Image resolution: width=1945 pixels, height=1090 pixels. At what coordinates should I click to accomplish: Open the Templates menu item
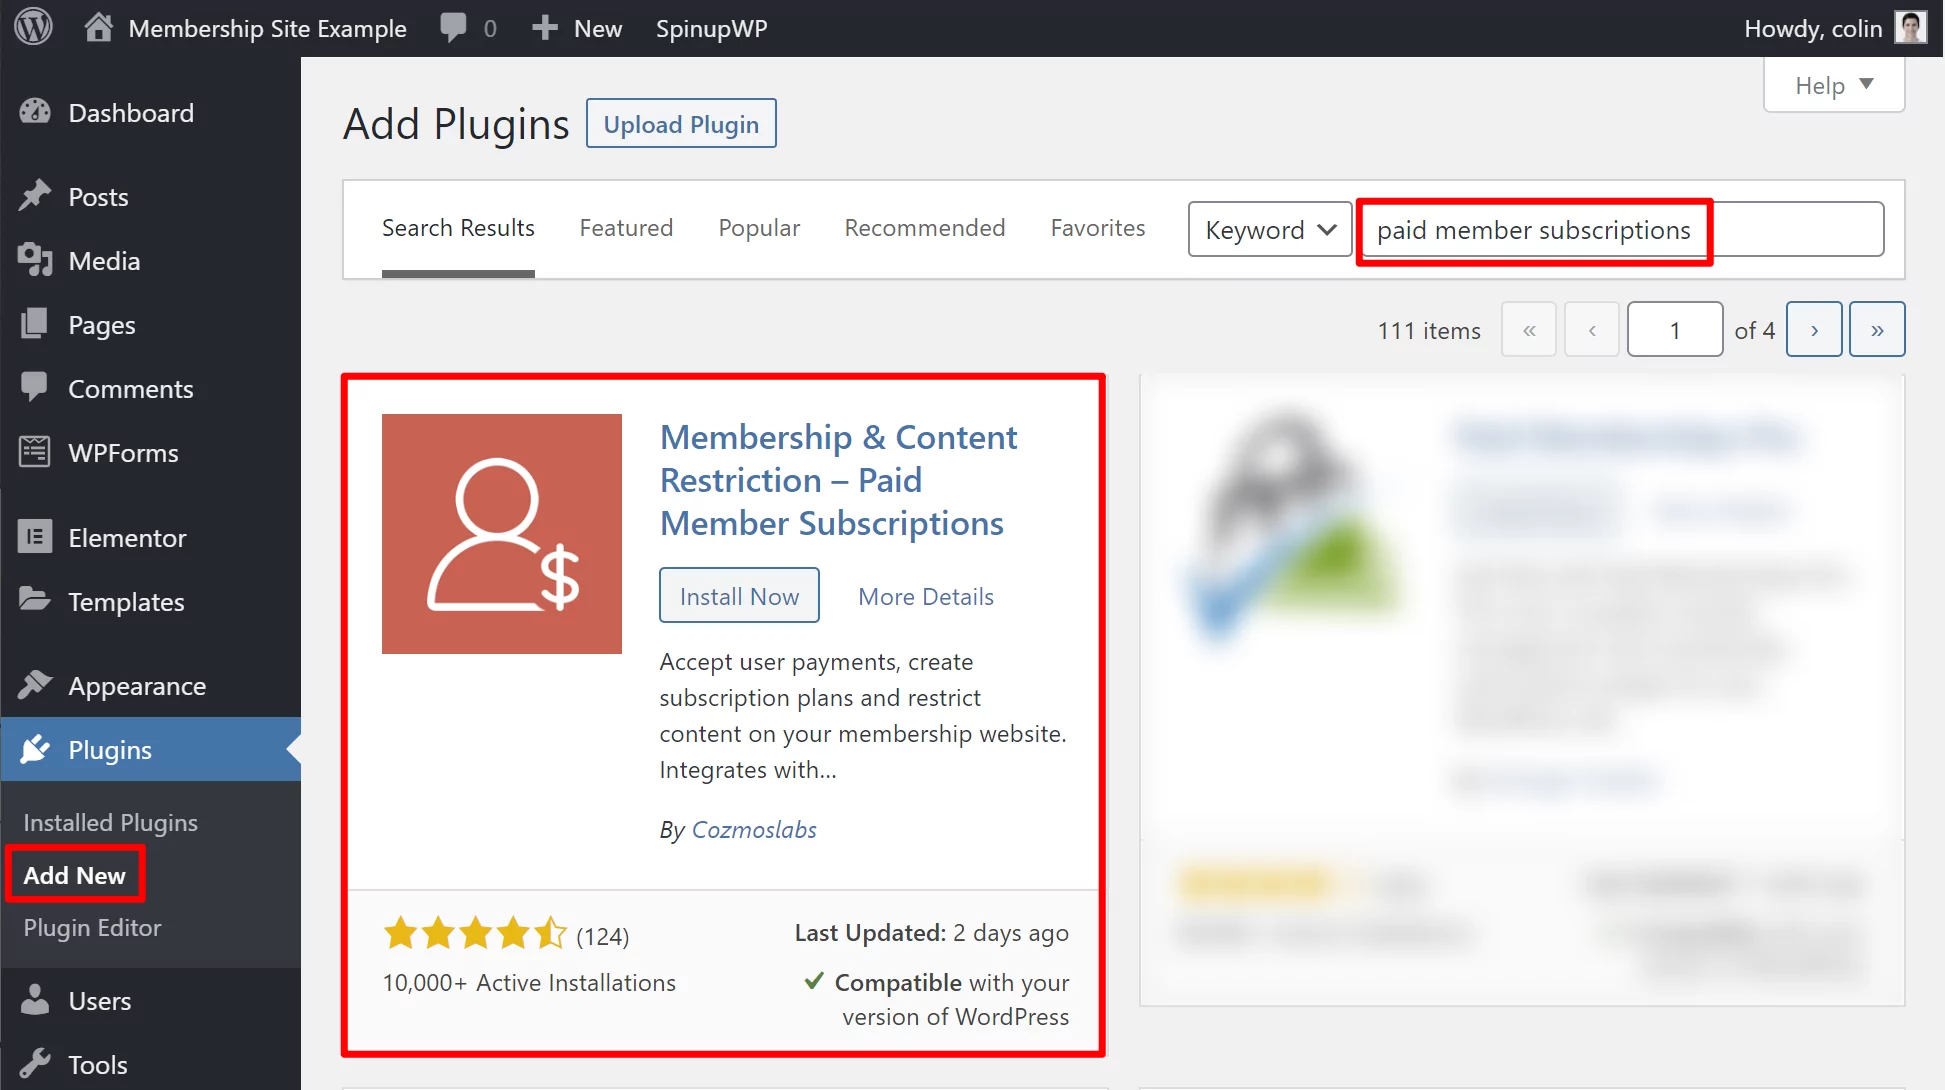[150, 601]
